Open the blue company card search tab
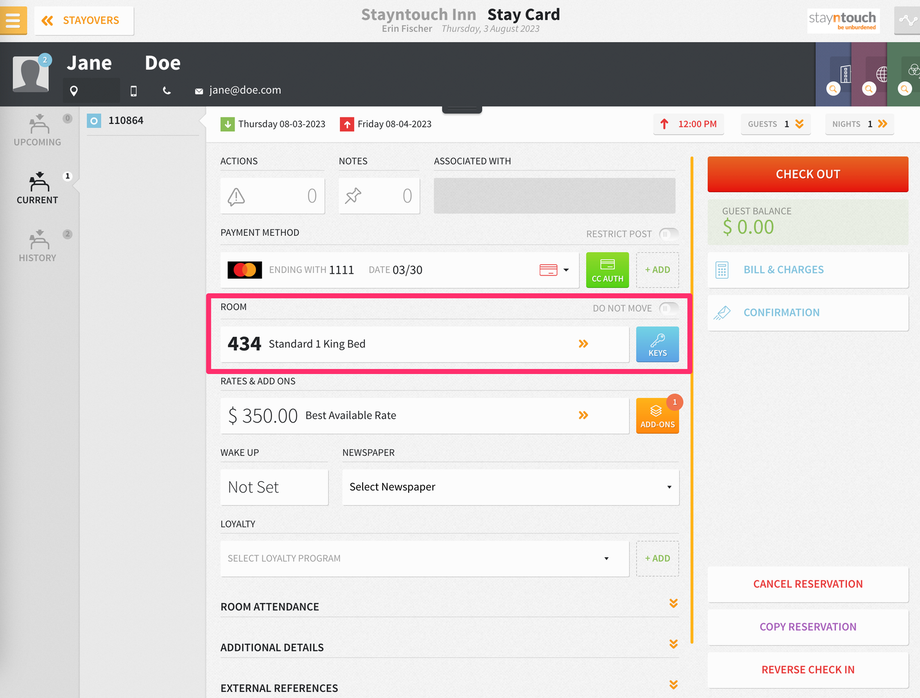 pos(834,74)
